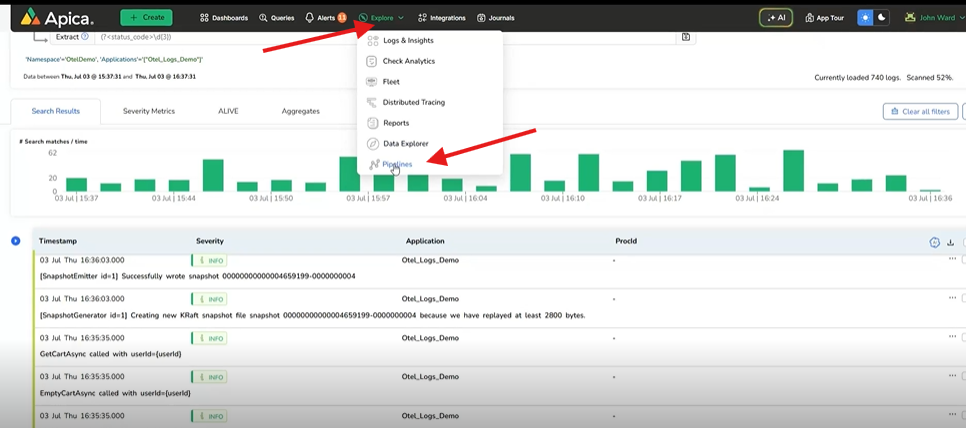The image size is (966, 428).
Task: Select Pipelines from the Explore menu
Action: [x=397, y=164]
